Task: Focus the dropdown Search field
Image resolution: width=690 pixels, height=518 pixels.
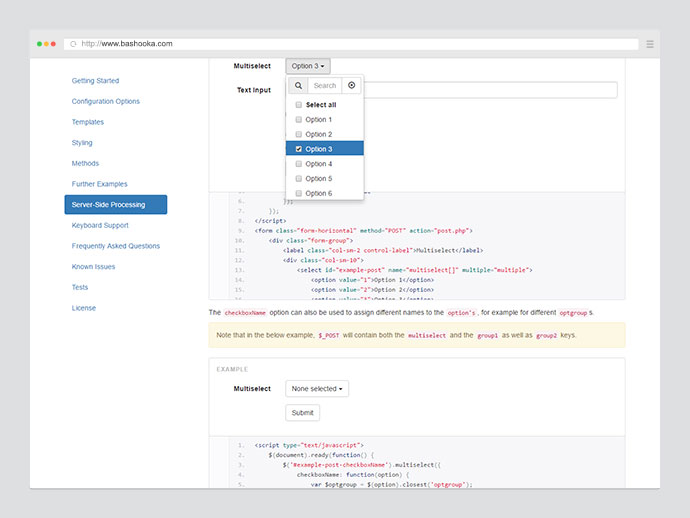Action: tap(325, 85)
